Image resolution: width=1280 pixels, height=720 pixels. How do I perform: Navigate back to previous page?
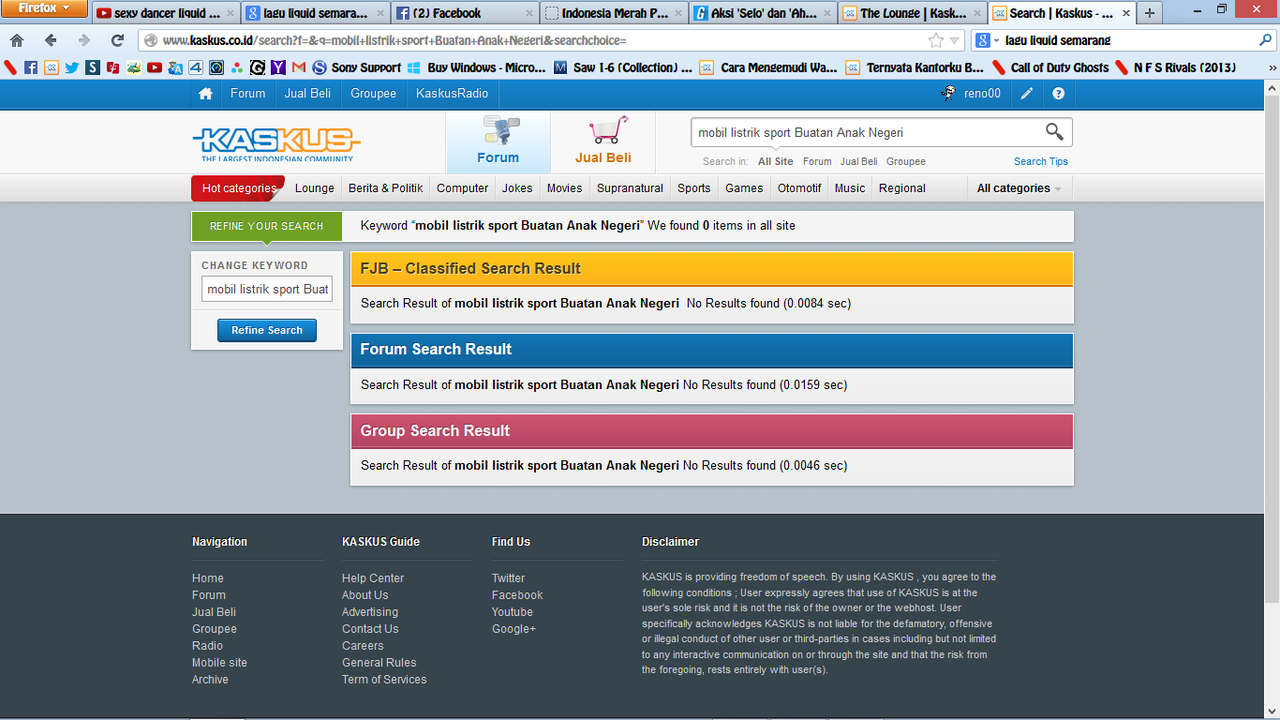point(50,41)
